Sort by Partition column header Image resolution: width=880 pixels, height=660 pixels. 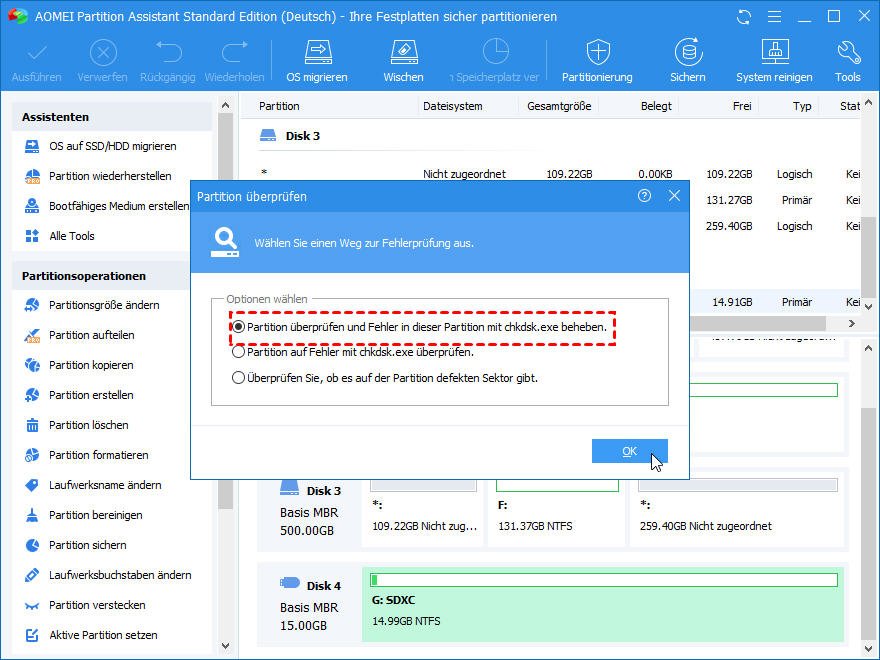279,106
